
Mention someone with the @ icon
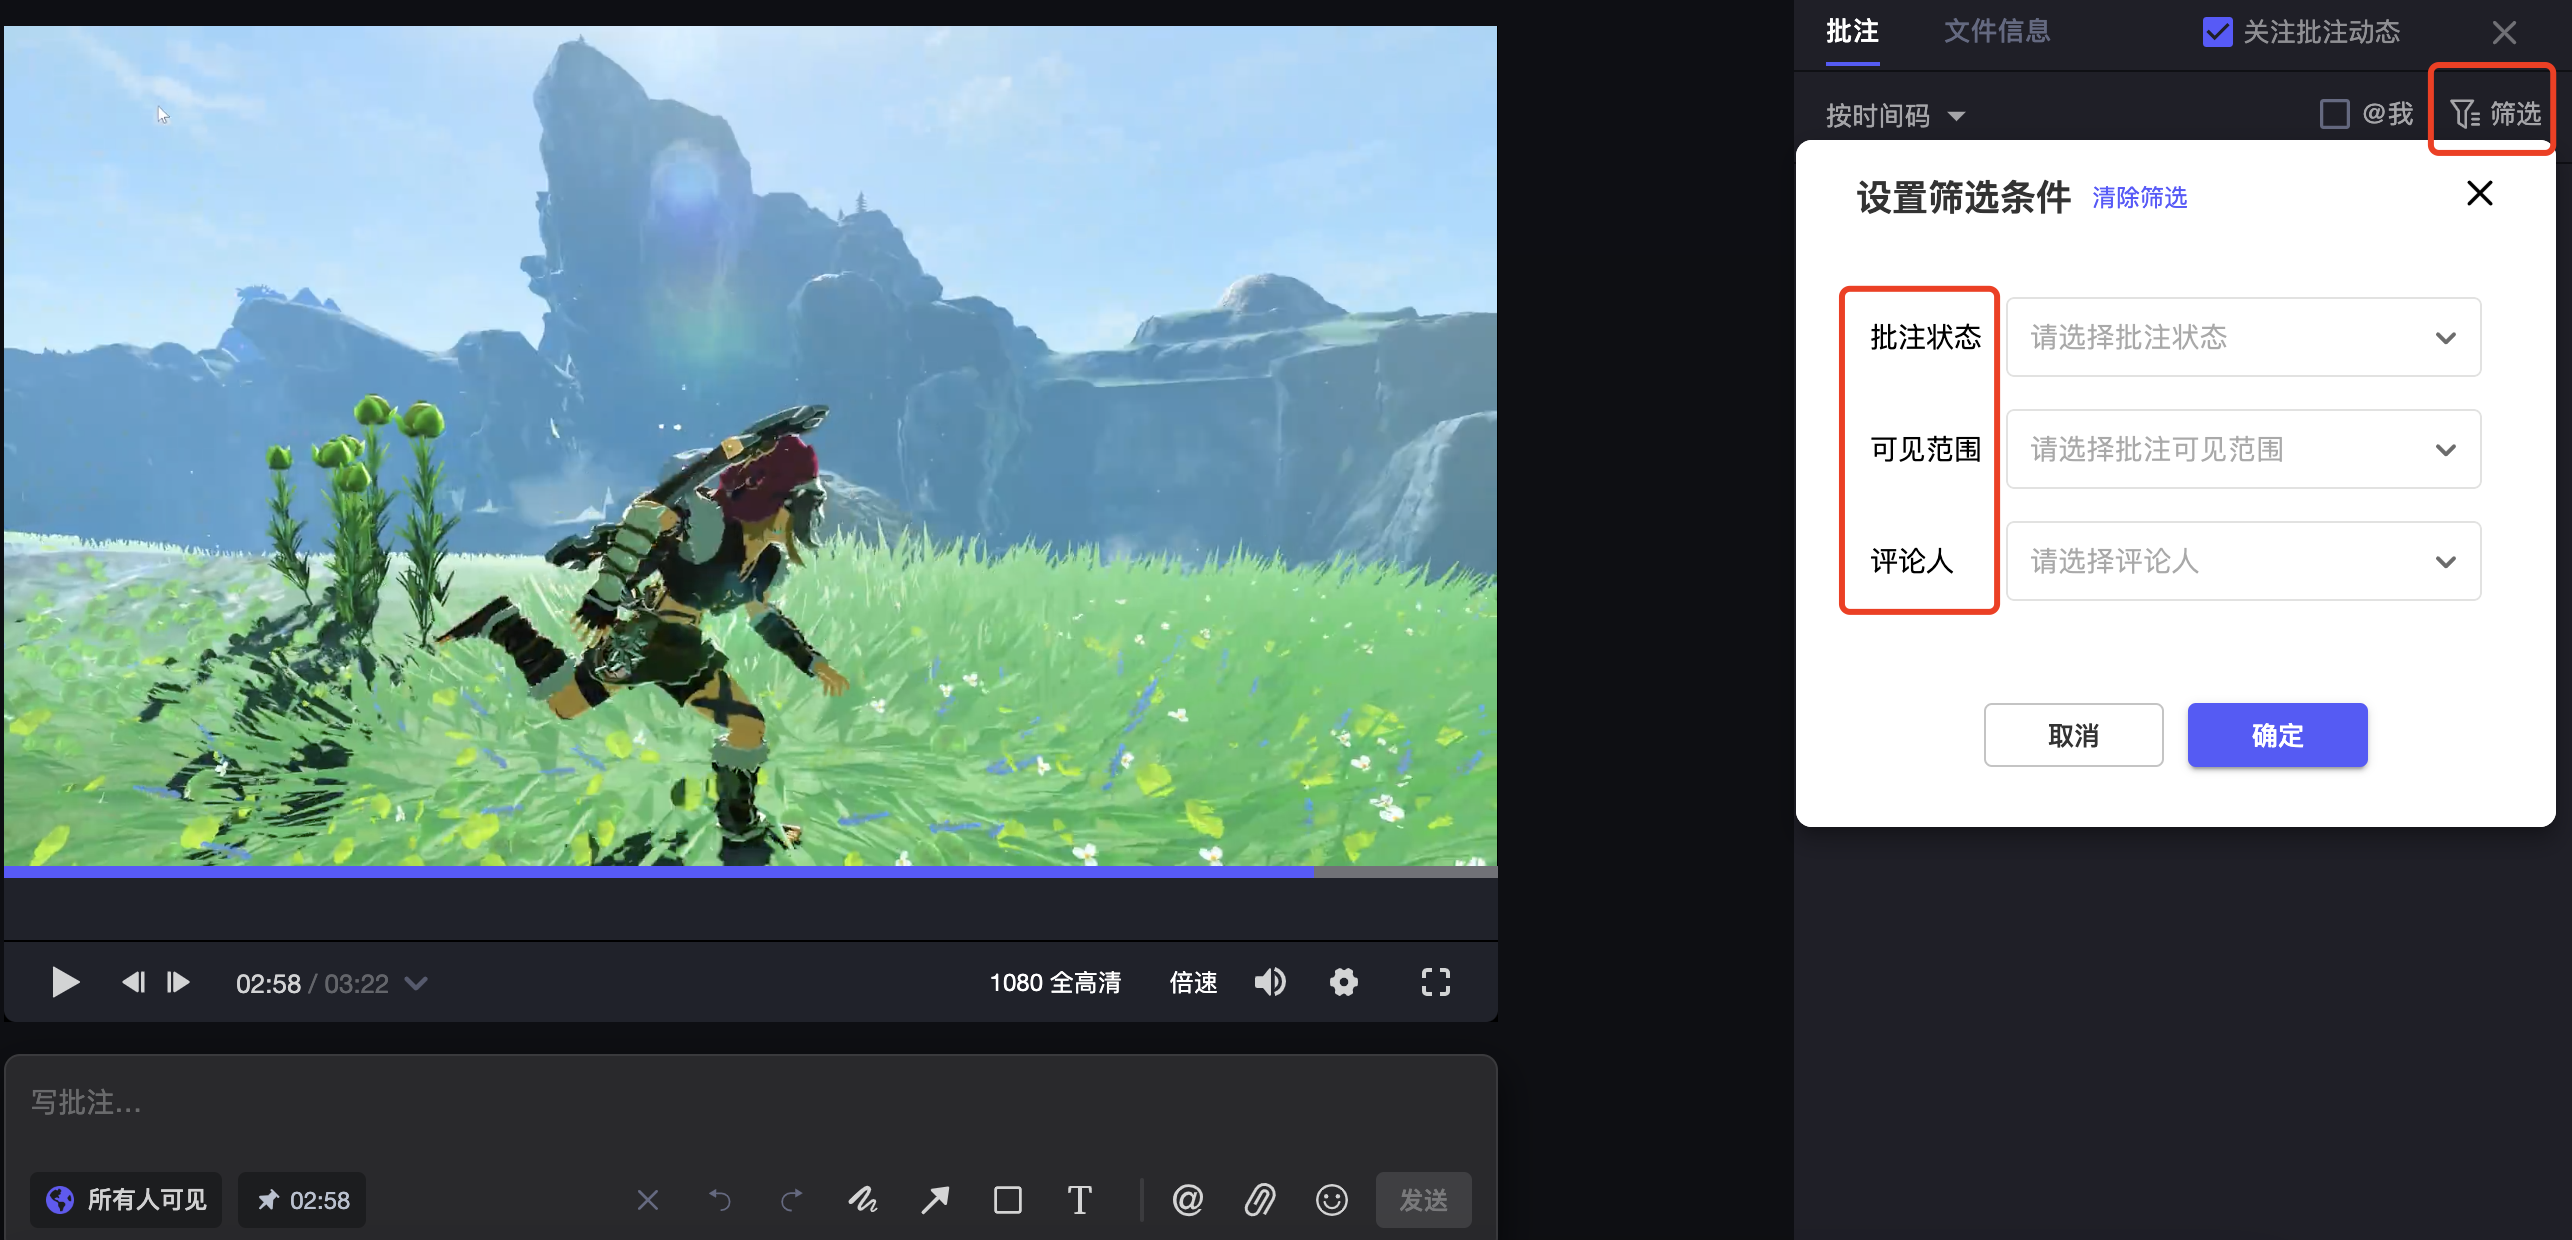1188,1199
